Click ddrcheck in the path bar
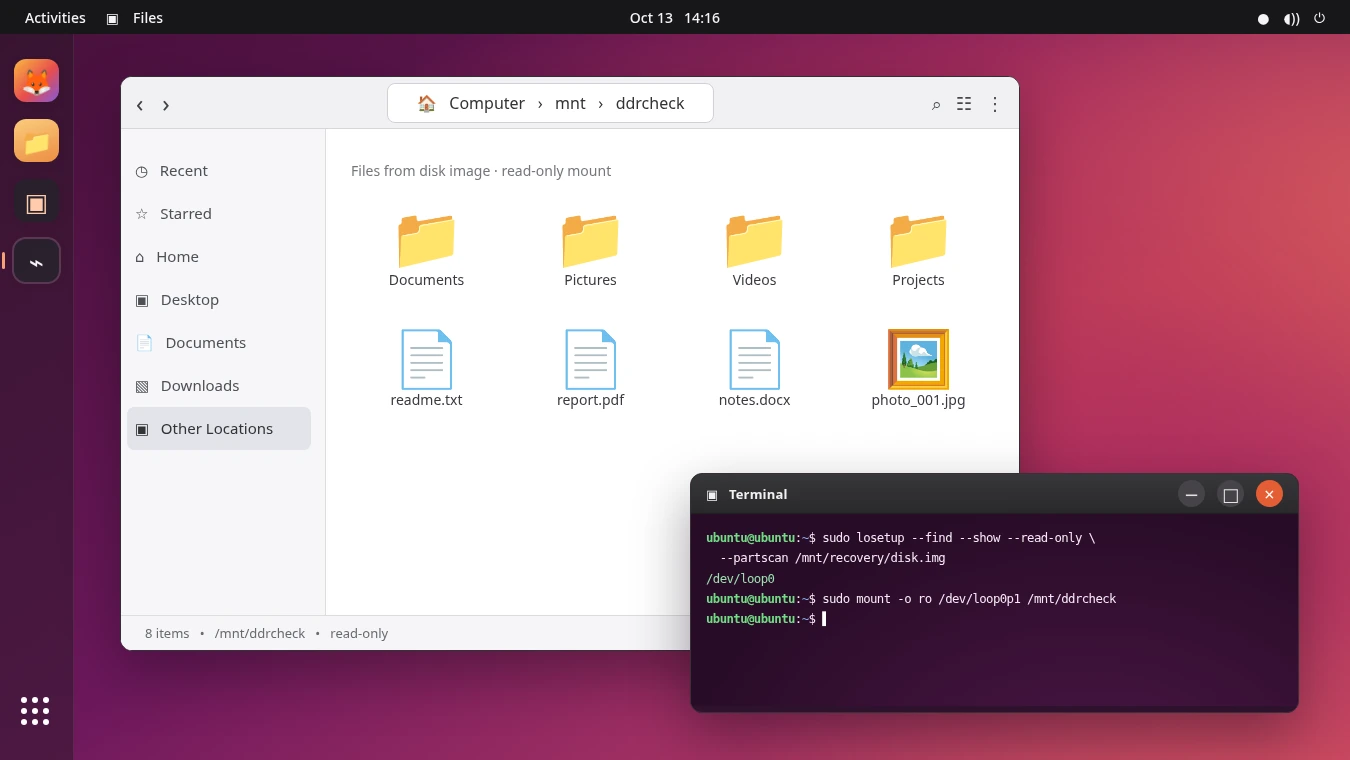 (650, 103)
